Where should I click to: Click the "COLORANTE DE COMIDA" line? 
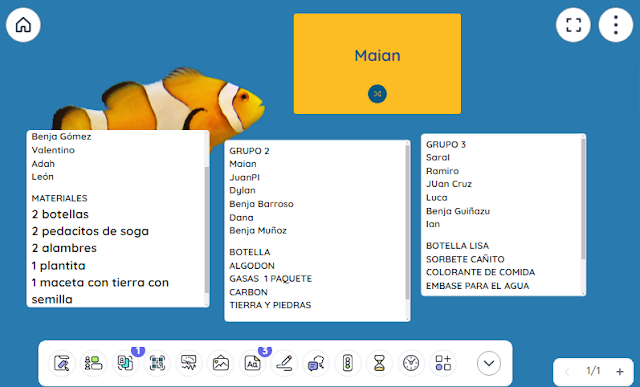click(481, 272)
